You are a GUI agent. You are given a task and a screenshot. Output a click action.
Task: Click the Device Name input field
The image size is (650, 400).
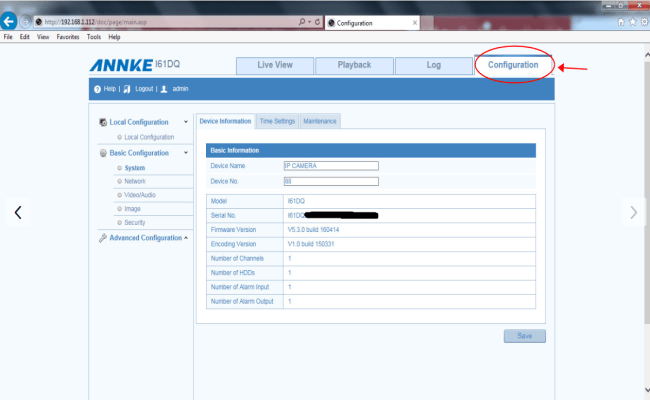point(332,165)
